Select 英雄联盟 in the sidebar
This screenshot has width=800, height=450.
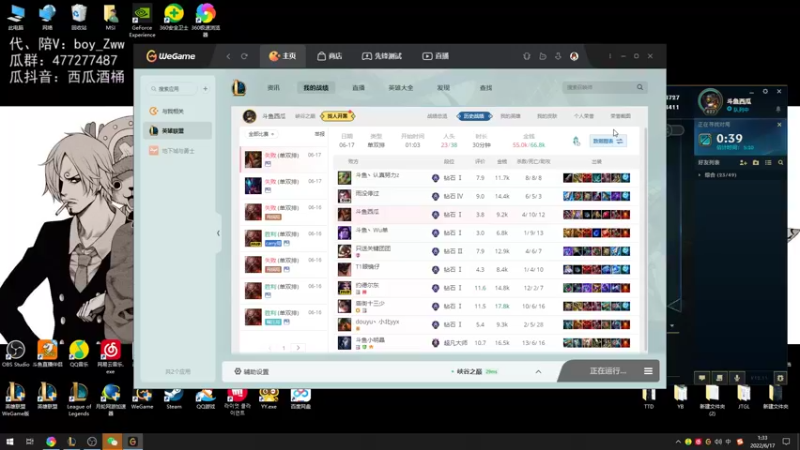[x=177, y=131]
